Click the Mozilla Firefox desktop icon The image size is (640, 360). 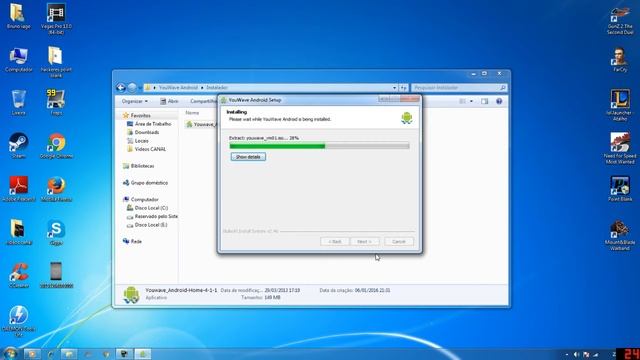[x=56, y=189]
